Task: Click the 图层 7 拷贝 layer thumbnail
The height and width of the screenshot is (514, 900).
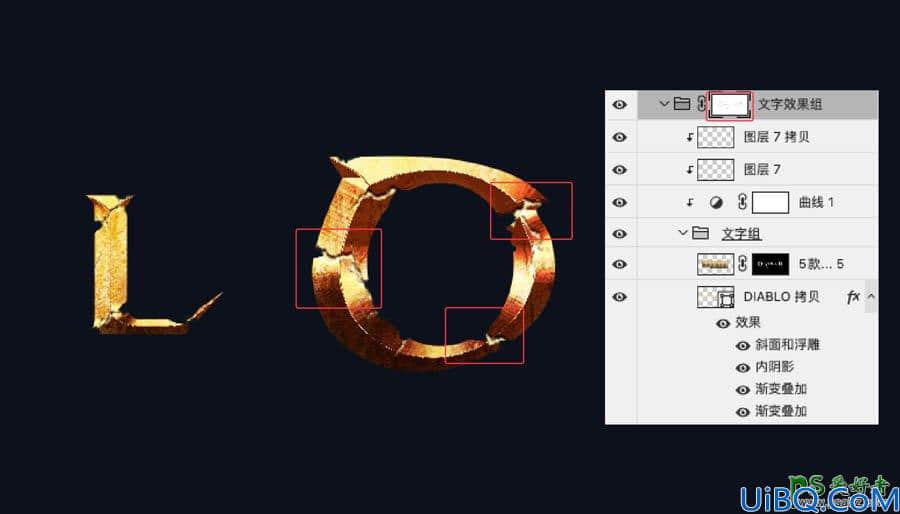Action: (x=715, y=138)
